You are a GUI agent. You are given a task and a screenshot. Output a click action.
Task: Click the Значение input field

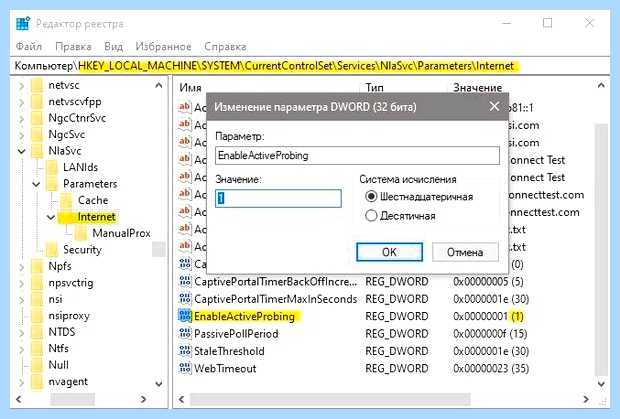pos(278,198)
